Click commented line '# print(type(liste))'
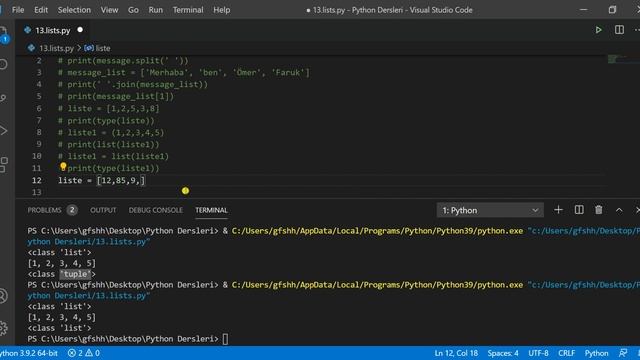 click(x=106, y=121)
